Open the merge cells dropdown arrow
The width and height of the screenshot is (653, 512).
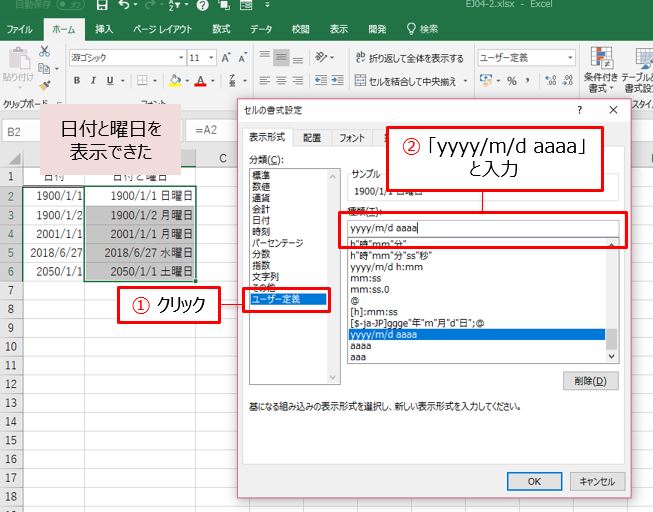[465, 81]
